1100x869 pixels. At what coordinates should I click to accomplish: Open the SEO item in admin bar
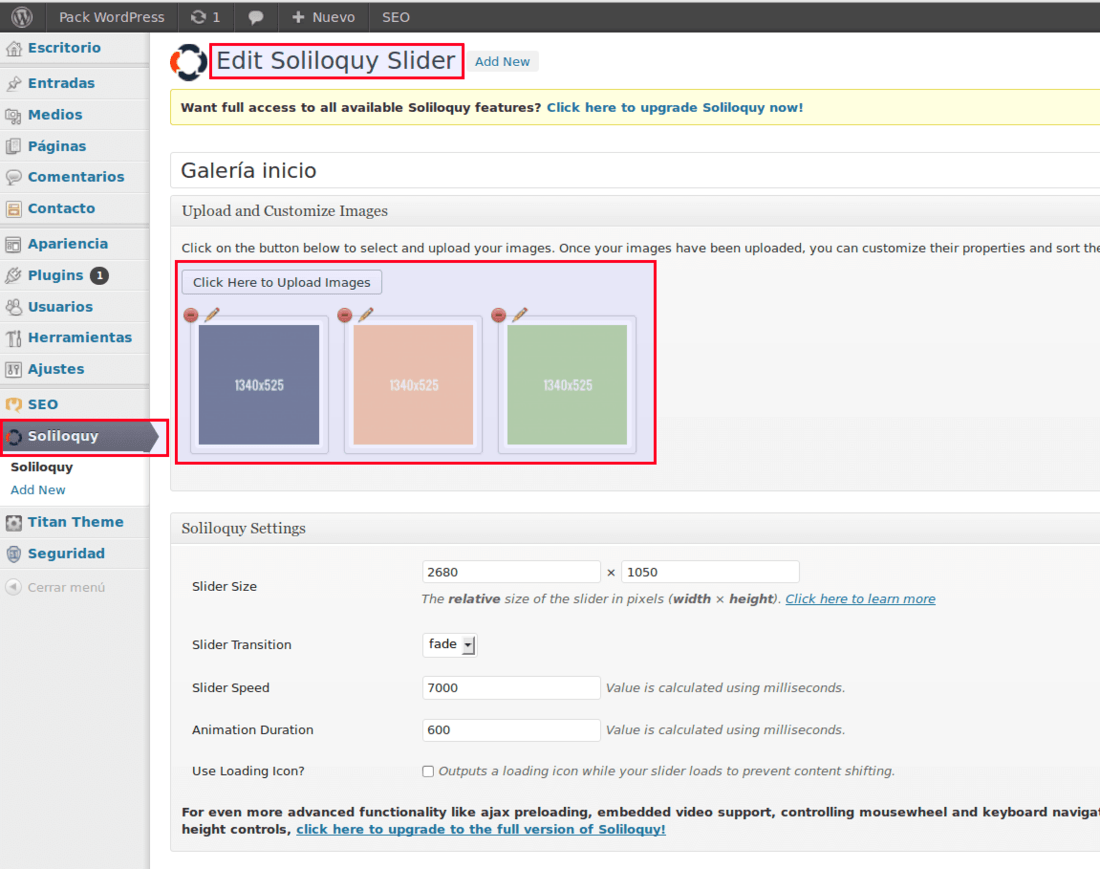point(396,17)
